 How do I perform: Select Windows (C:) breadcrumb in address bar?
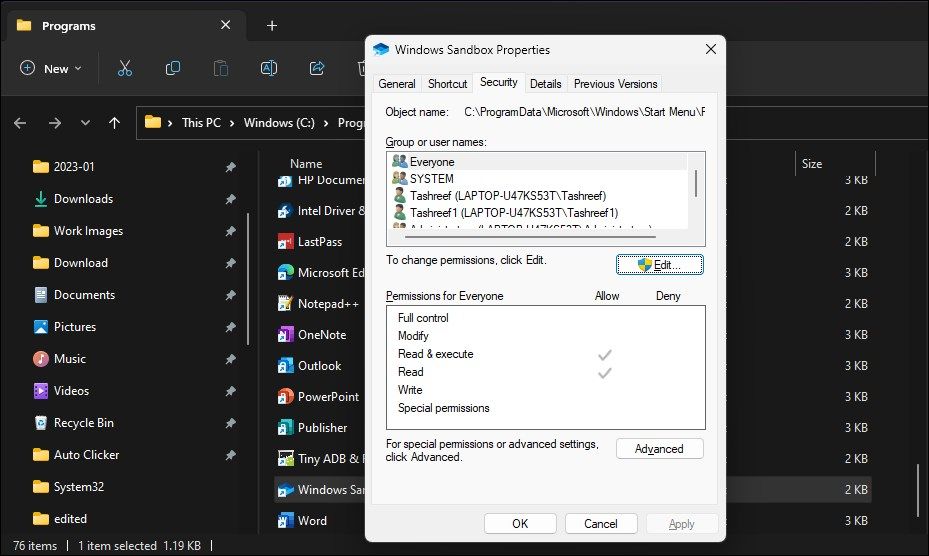[x=279, y=123]
